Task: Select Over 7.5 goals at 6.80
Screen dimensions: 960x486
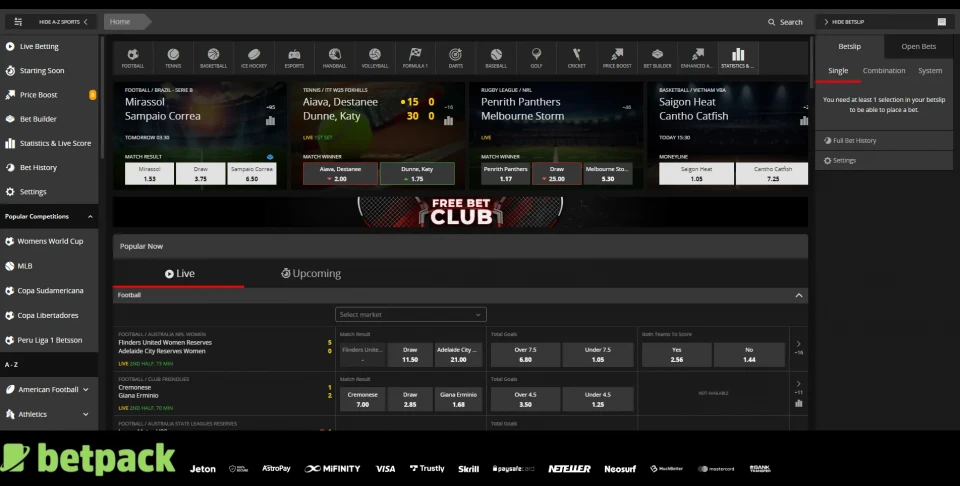Action: tap(525, 355)
